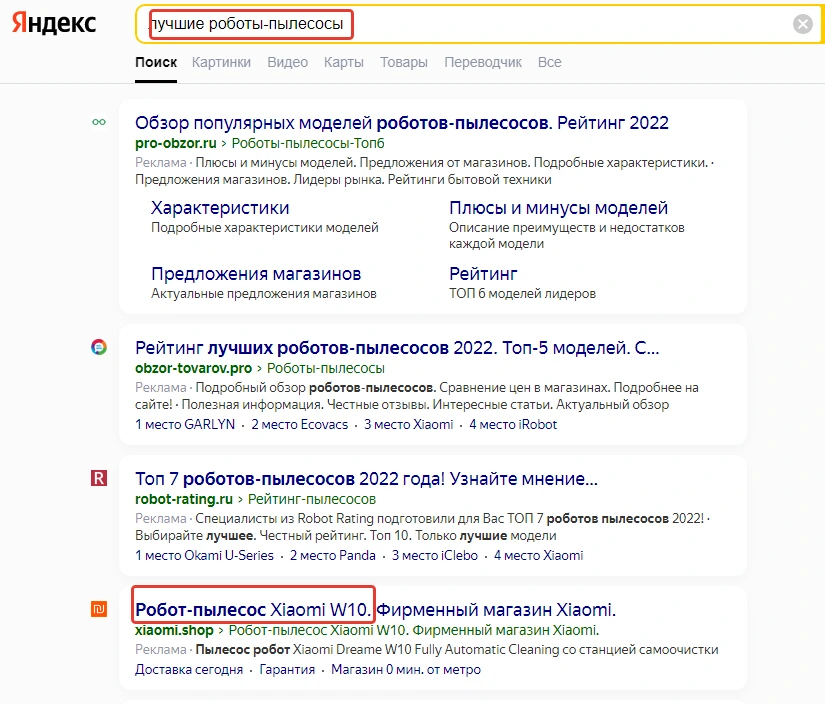Open the Переводчик tab
This screenshot has height=704, width=825.
482,63
